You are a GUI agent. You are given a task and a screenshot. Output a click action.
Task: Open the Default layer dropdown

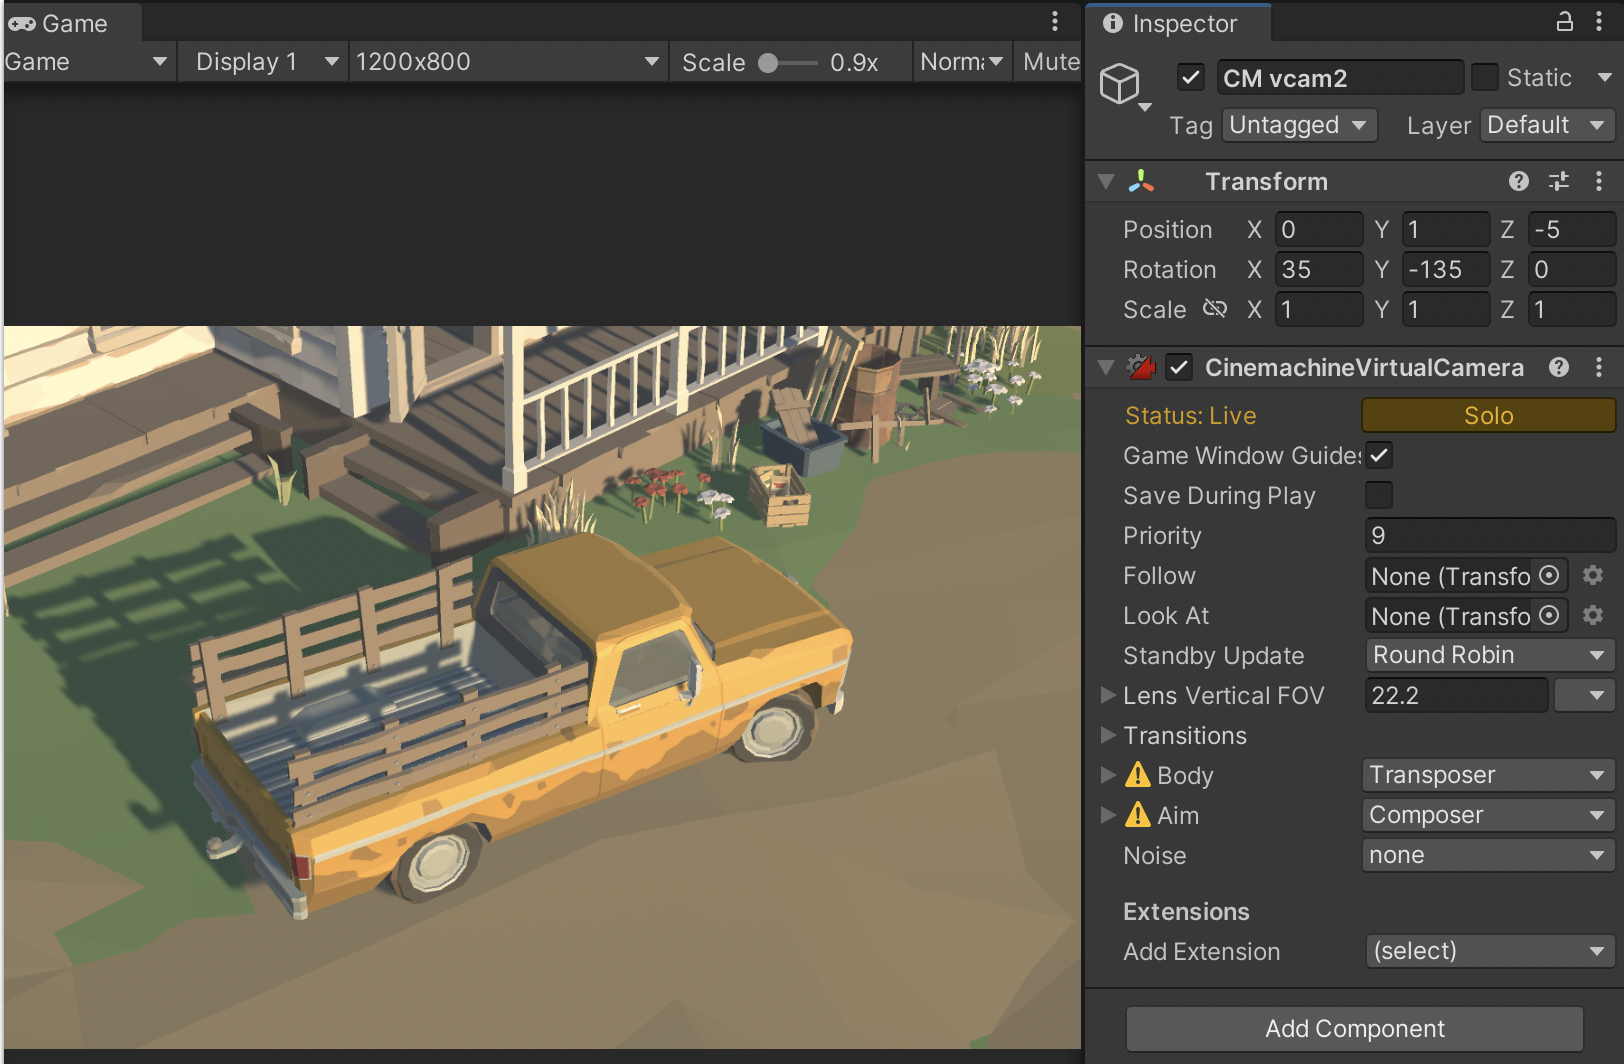click(1547, 125)
